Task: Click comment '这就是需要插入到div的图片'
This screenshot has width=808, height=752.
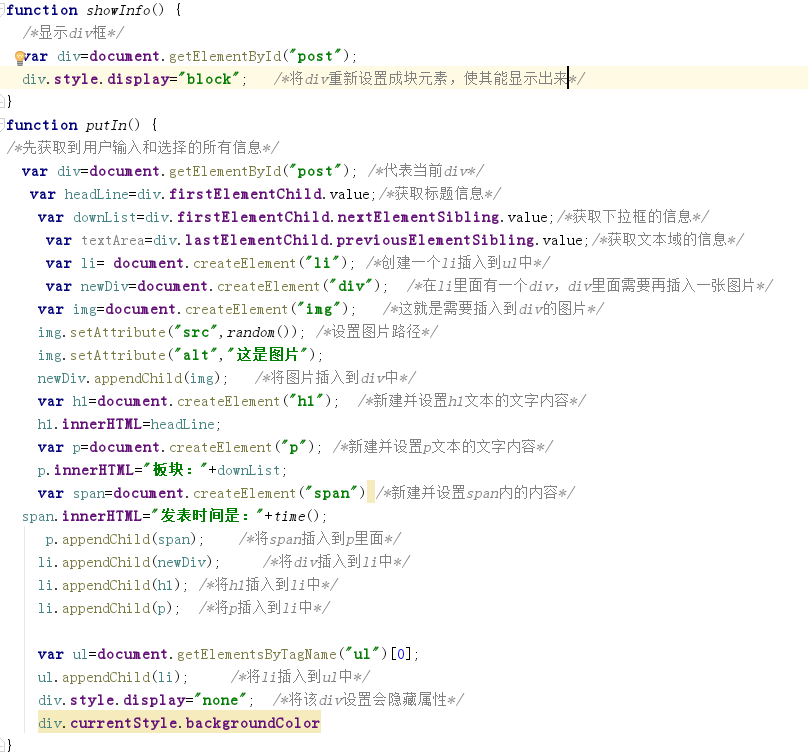Action: 492,309
